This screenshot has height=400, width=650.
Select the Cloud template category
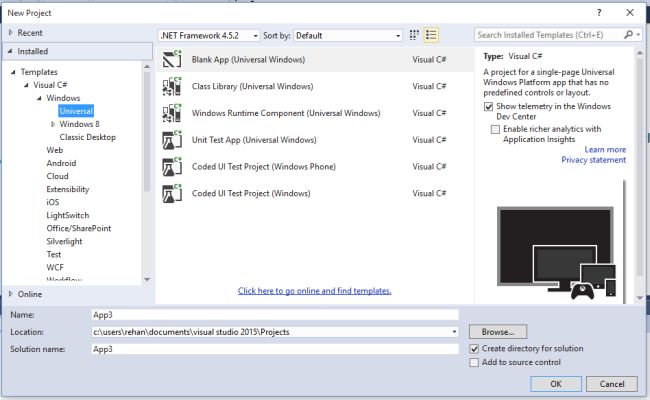[57, 176]
